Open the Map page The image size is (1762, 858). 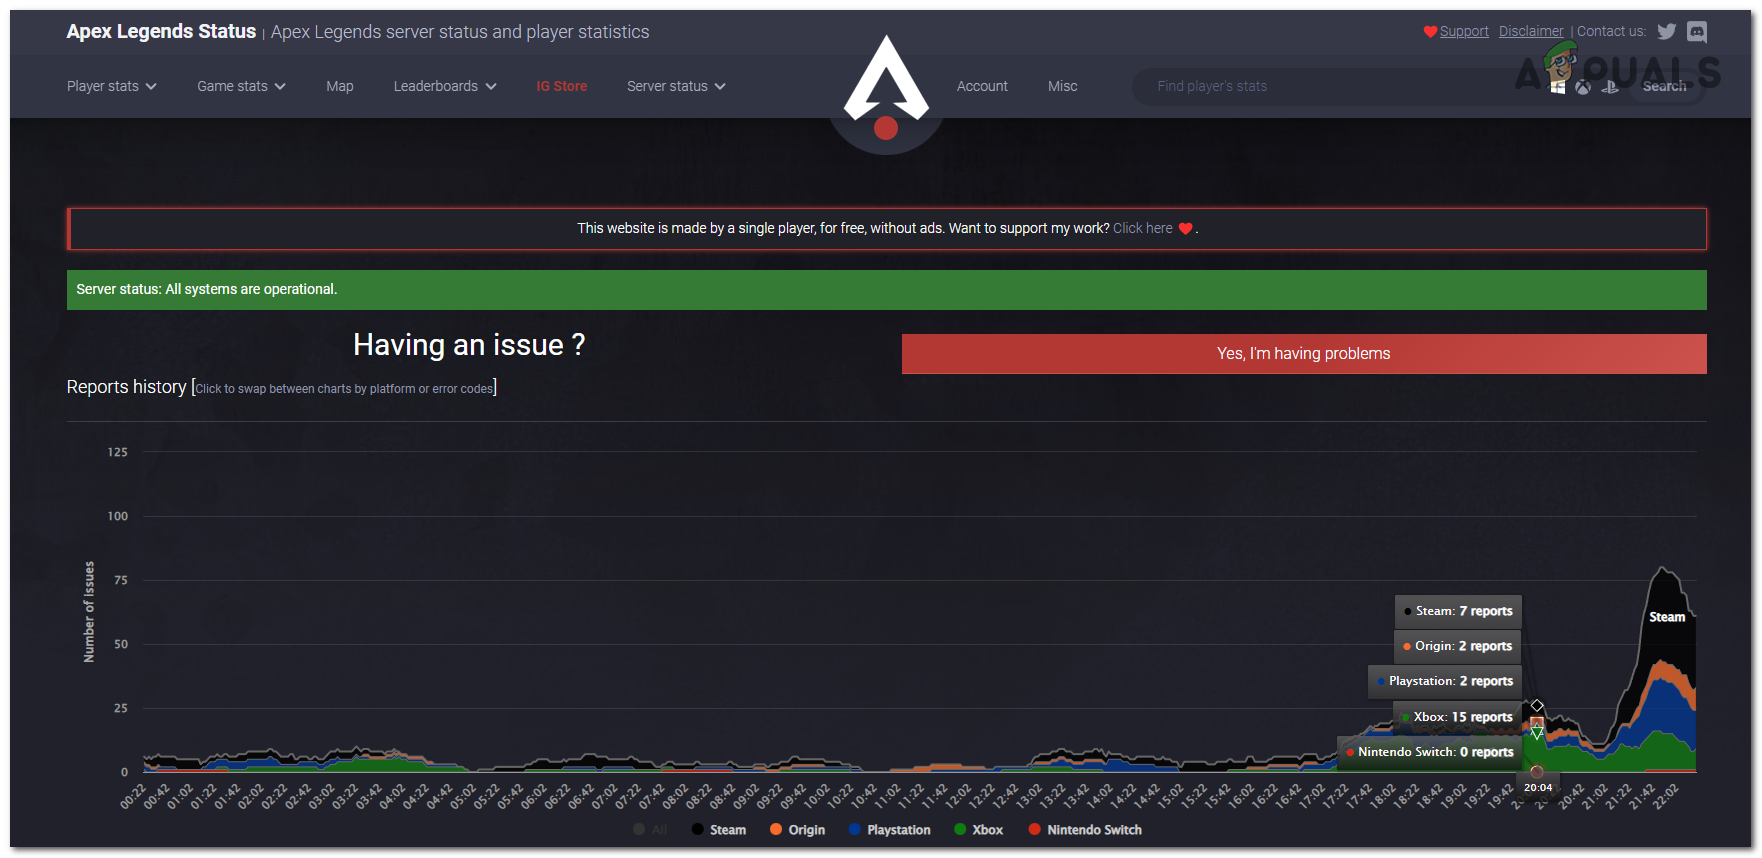(340, 86)
